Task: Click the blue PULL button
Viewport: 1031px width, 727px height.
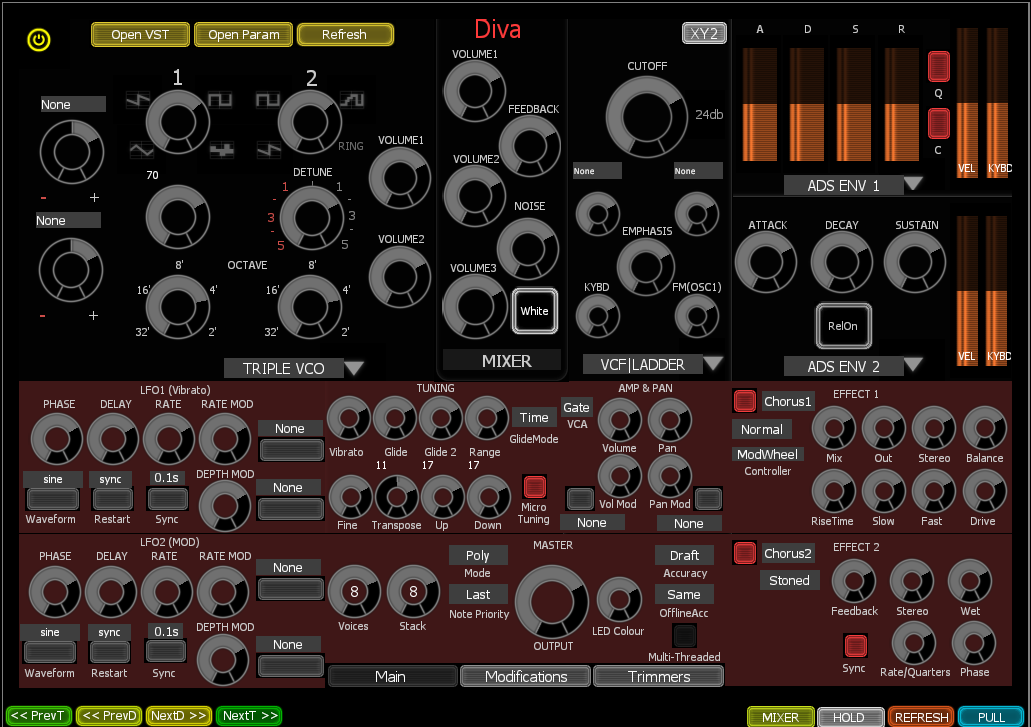Action: [x=991, y=717]
